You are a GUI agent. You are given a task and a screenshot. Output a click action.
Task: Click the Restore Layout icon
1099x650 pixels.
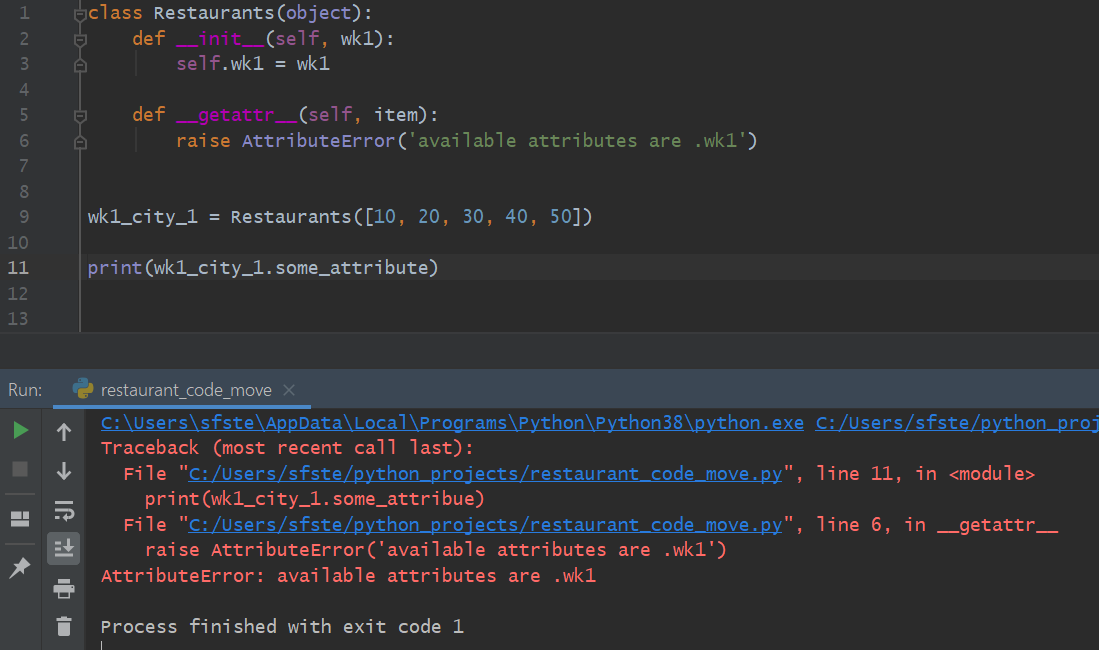point(20,518)
